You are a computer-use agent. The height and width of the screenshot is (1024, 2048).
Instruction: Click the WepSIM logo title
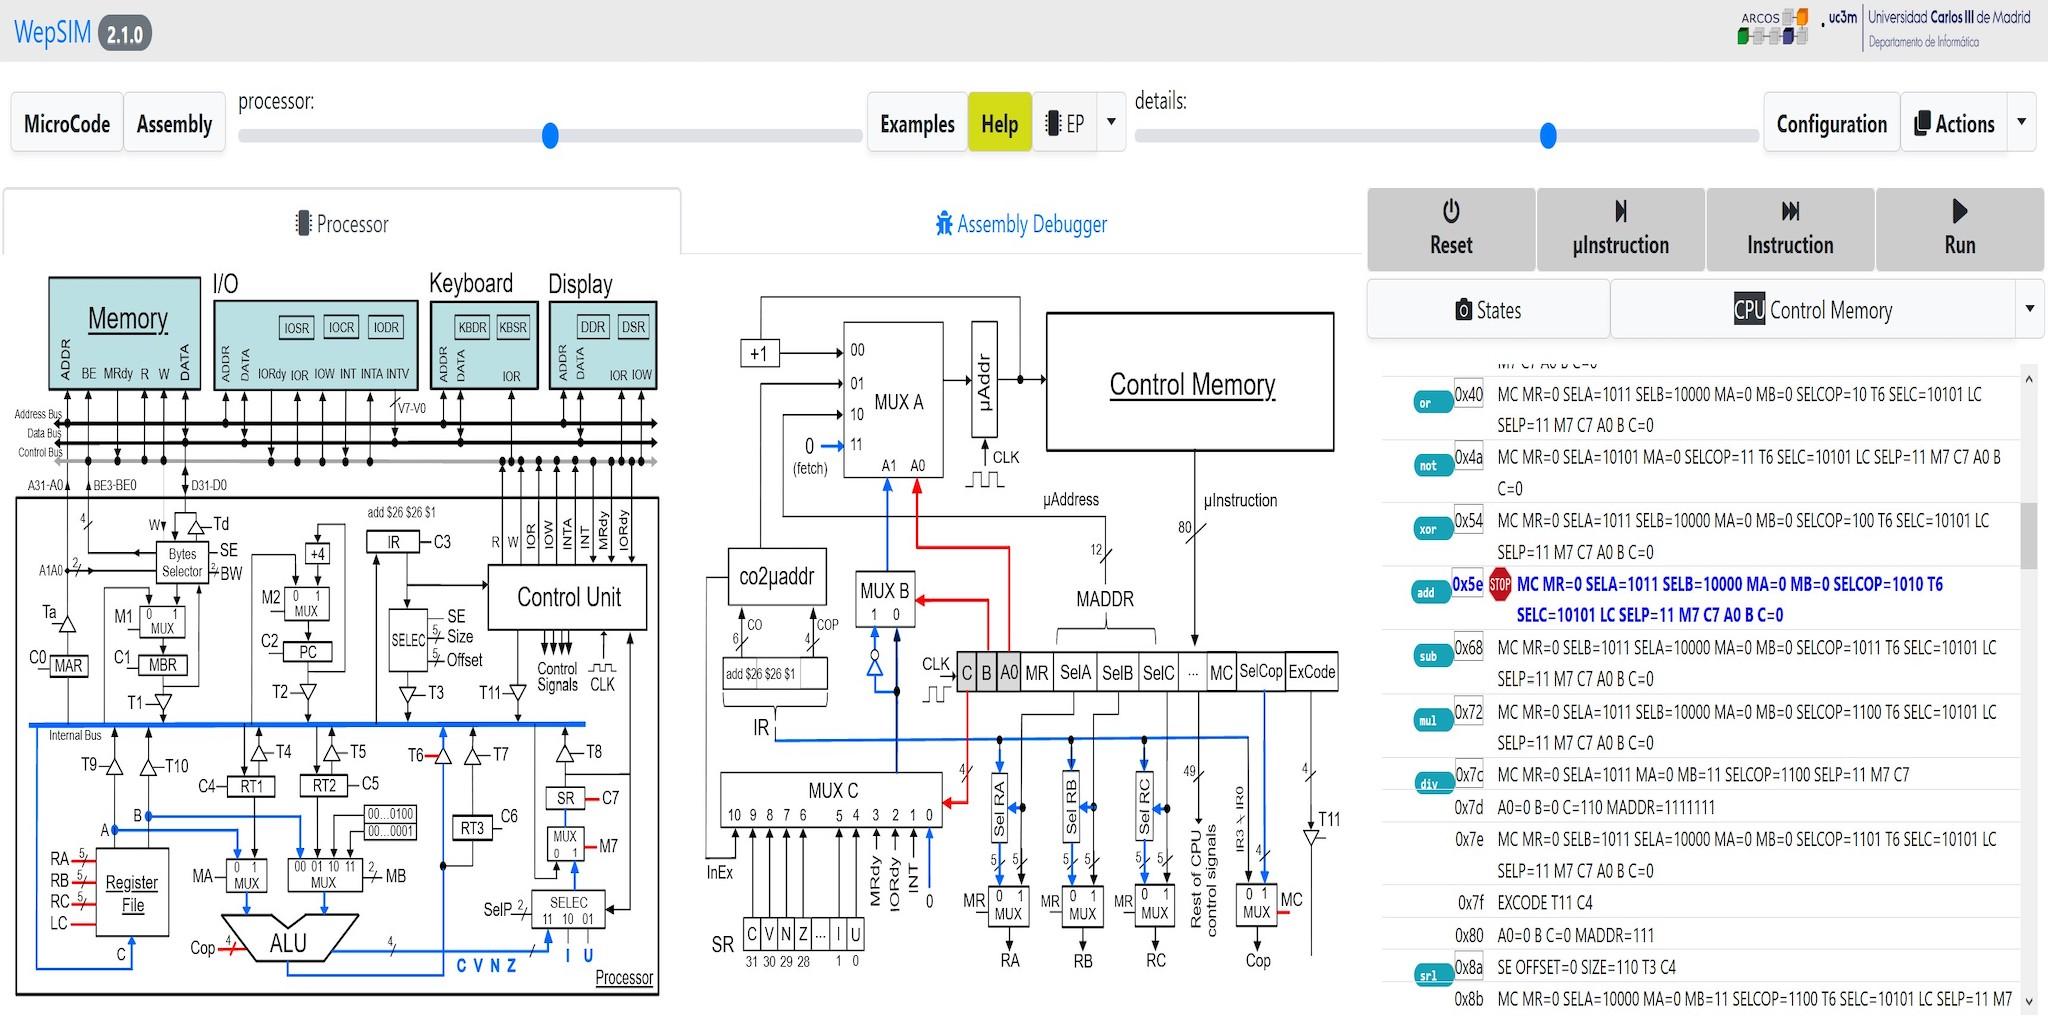(x=53, y=32)
